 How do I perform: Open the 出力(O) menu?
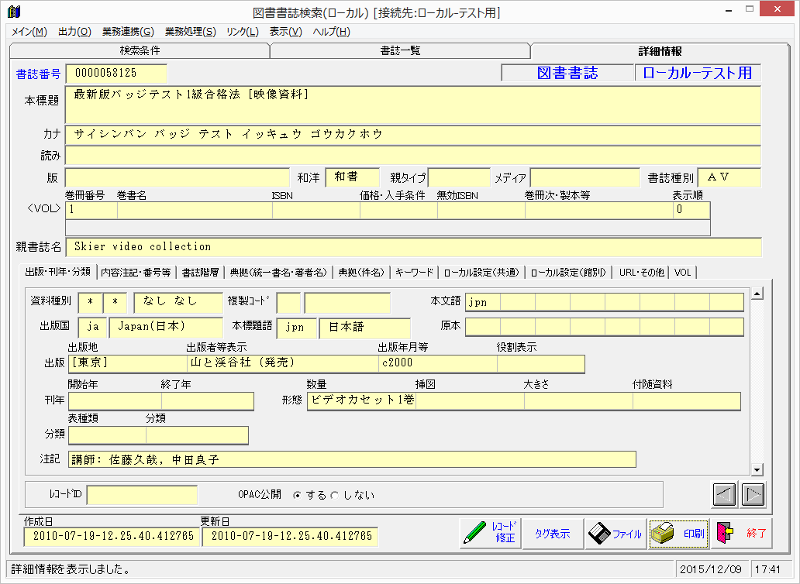75,32
